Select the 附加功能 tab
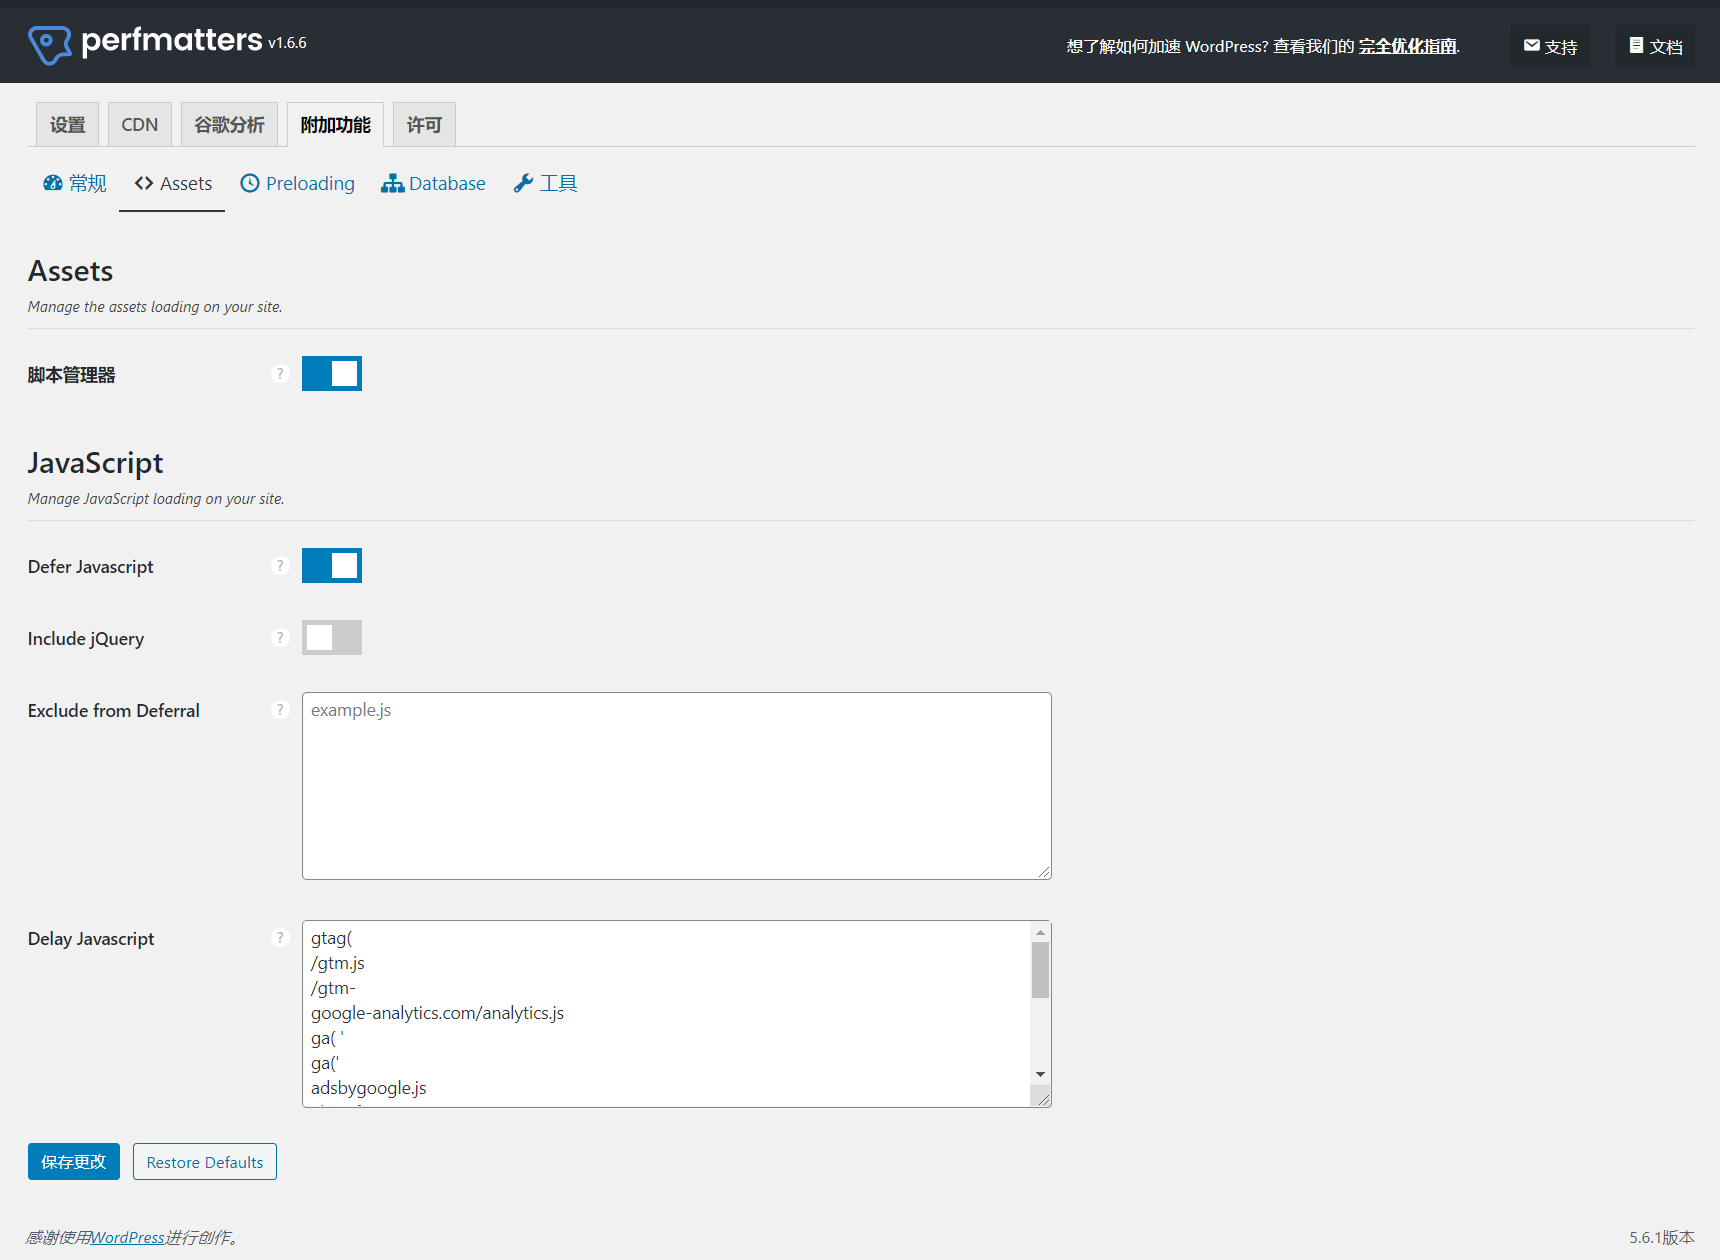This screenshot has height=1260, width=1720. (335, 125)
